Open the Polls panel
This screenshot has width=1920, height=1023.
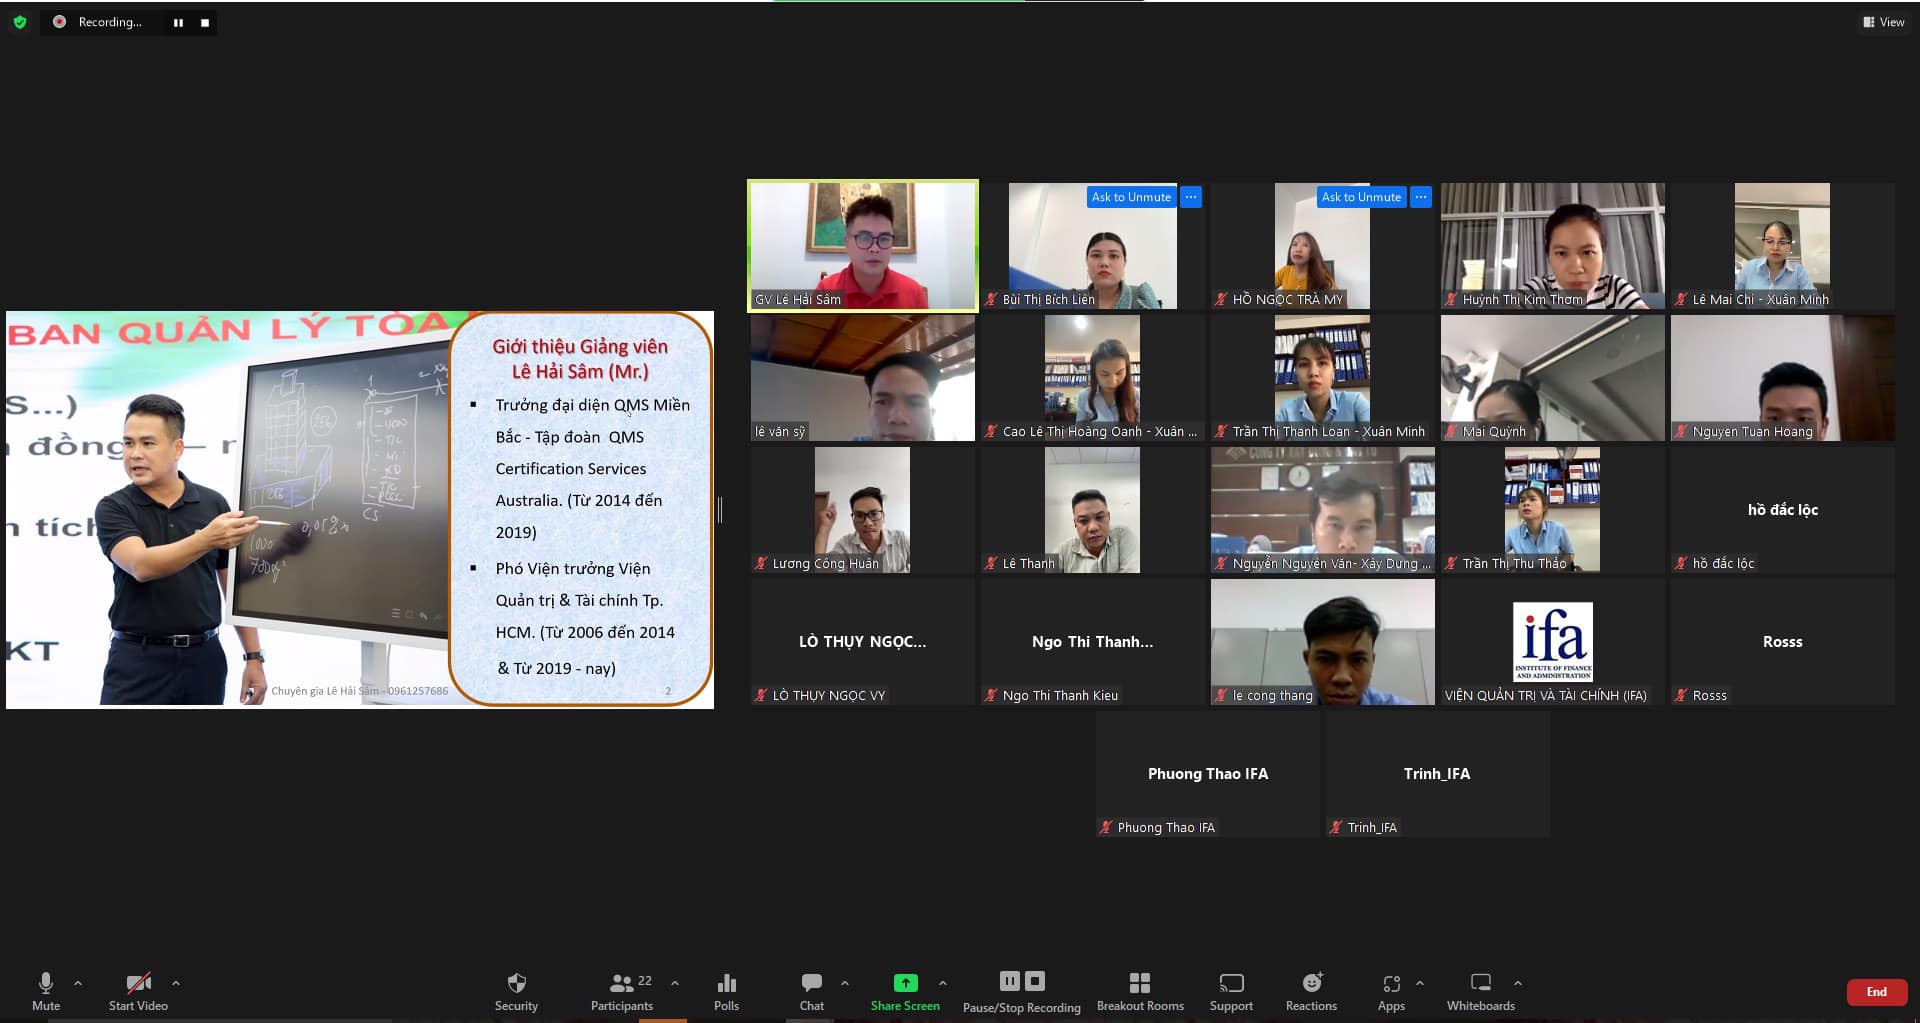(x=726, y=984)
